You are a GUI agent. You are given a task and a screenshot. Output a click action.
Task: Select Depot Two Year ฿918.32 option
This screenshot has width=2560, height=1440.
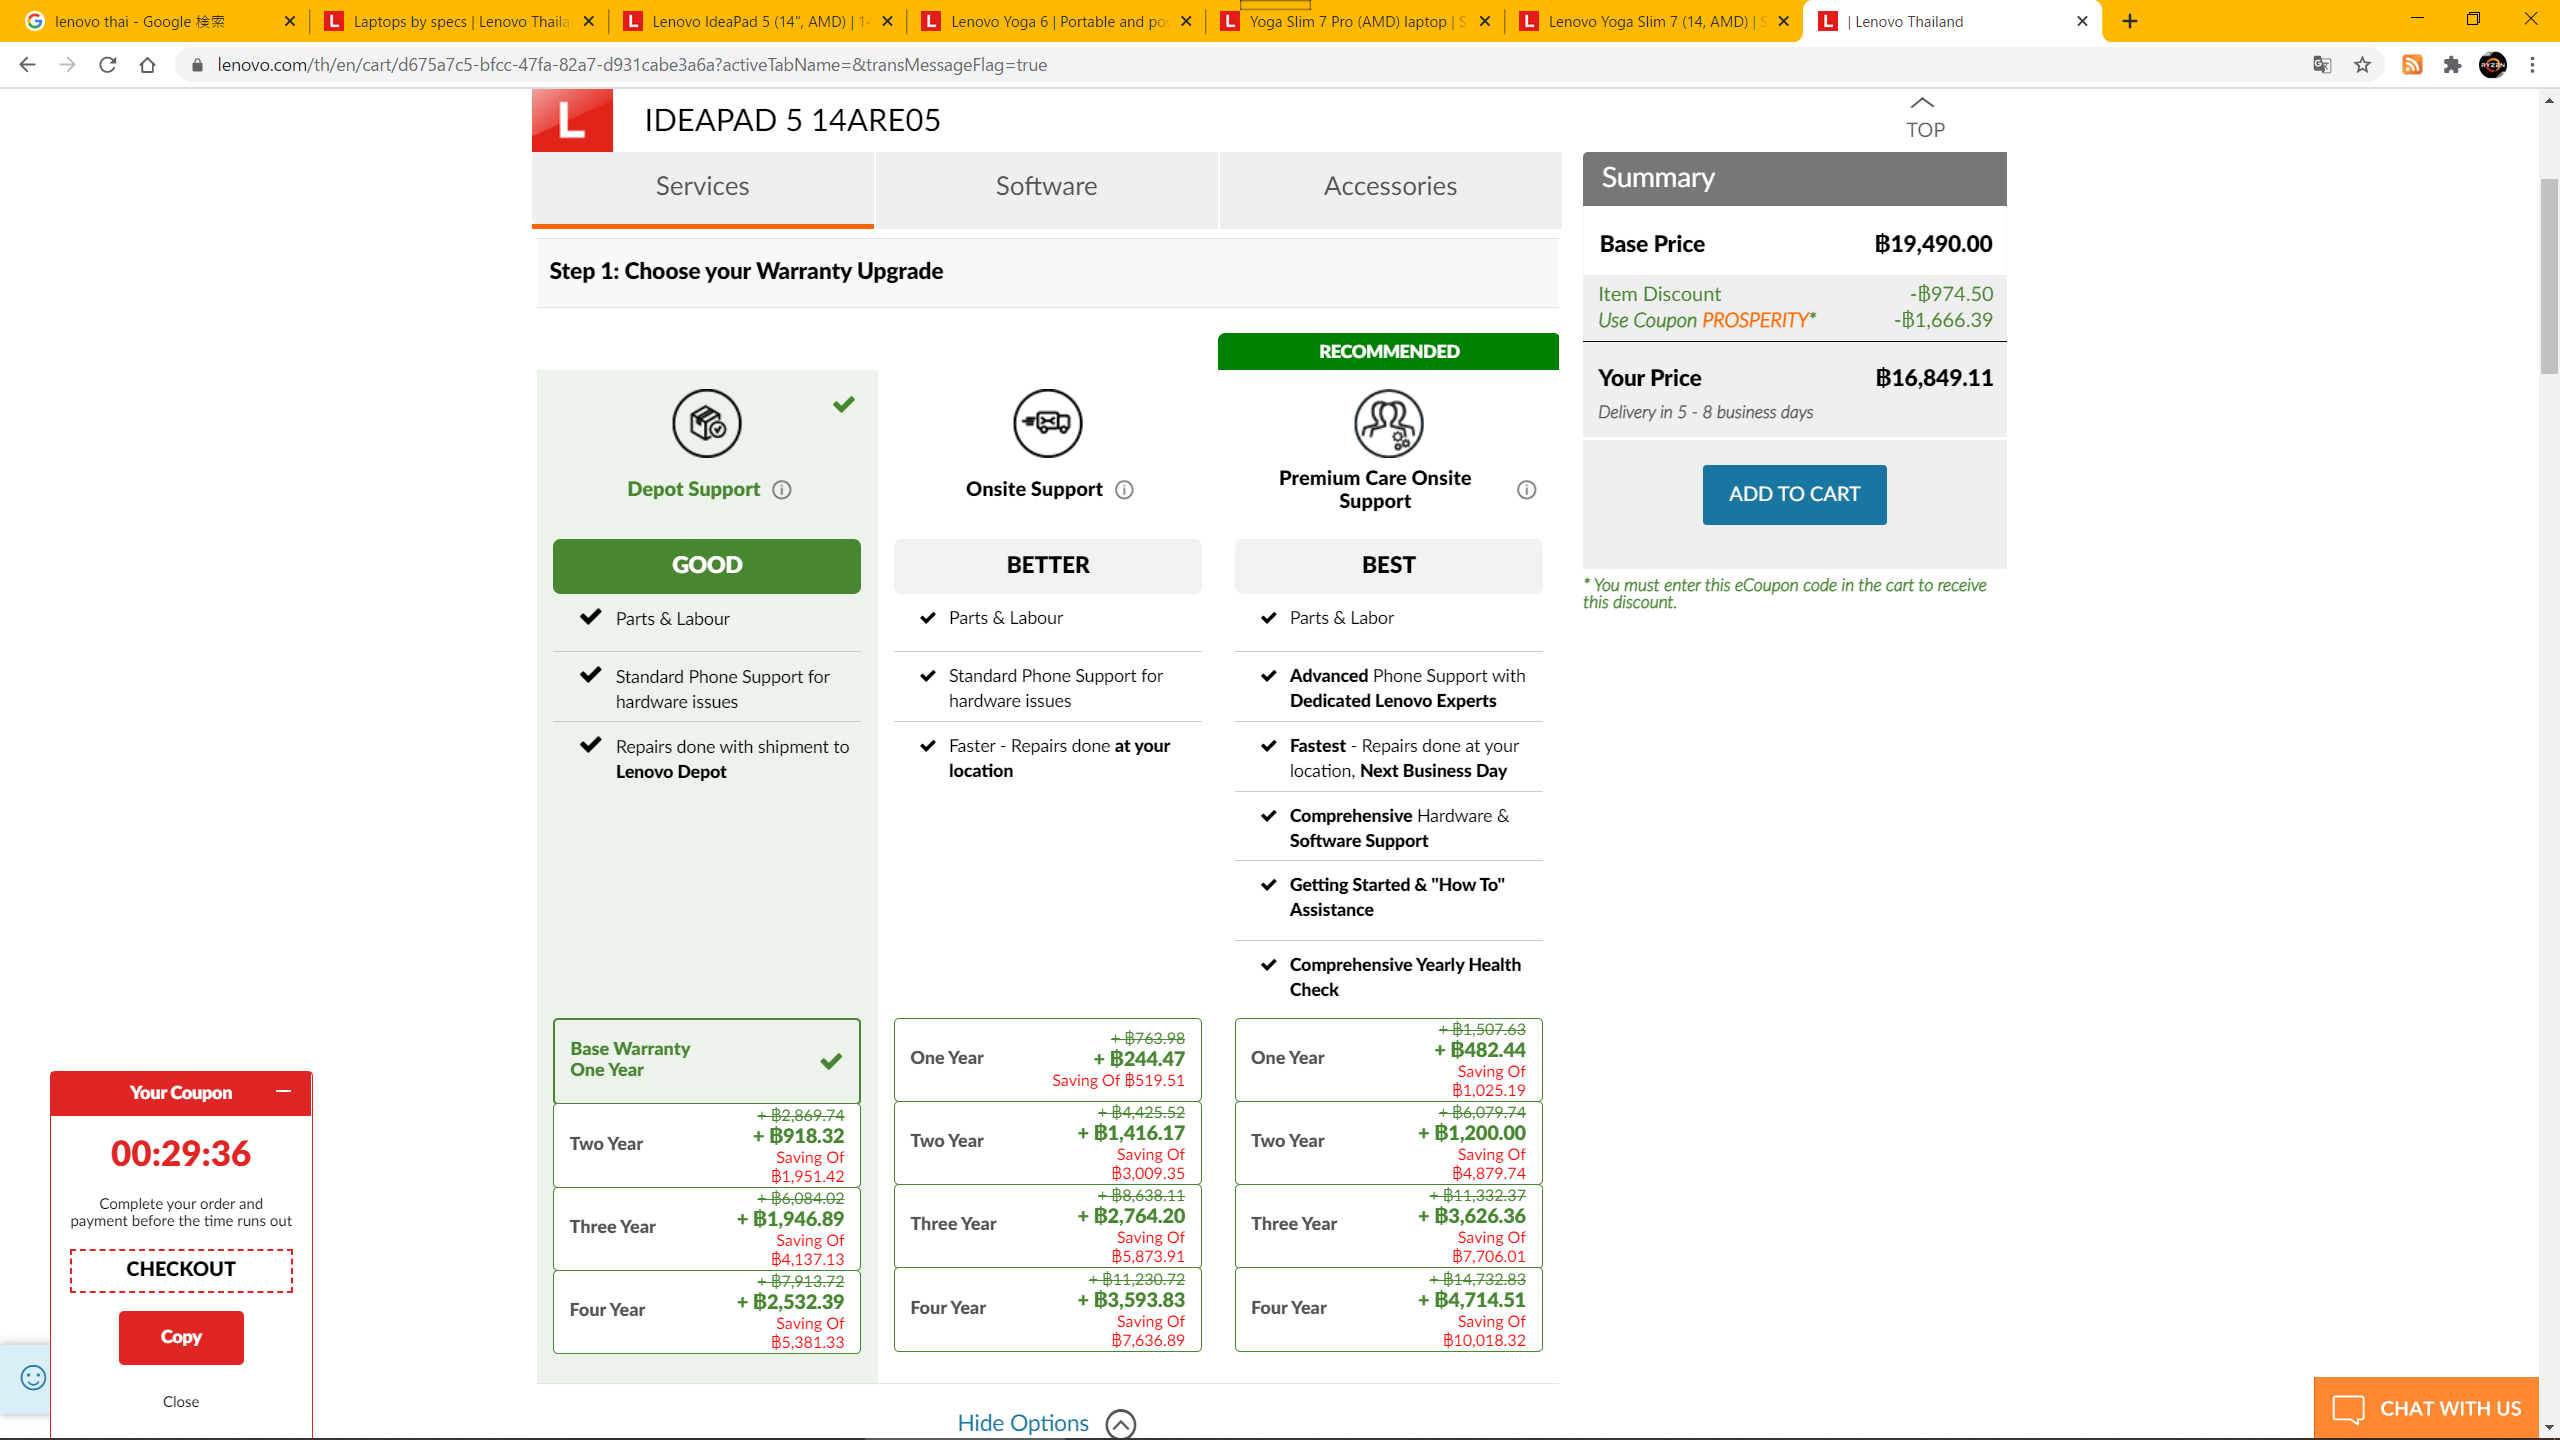(707, 1144)
